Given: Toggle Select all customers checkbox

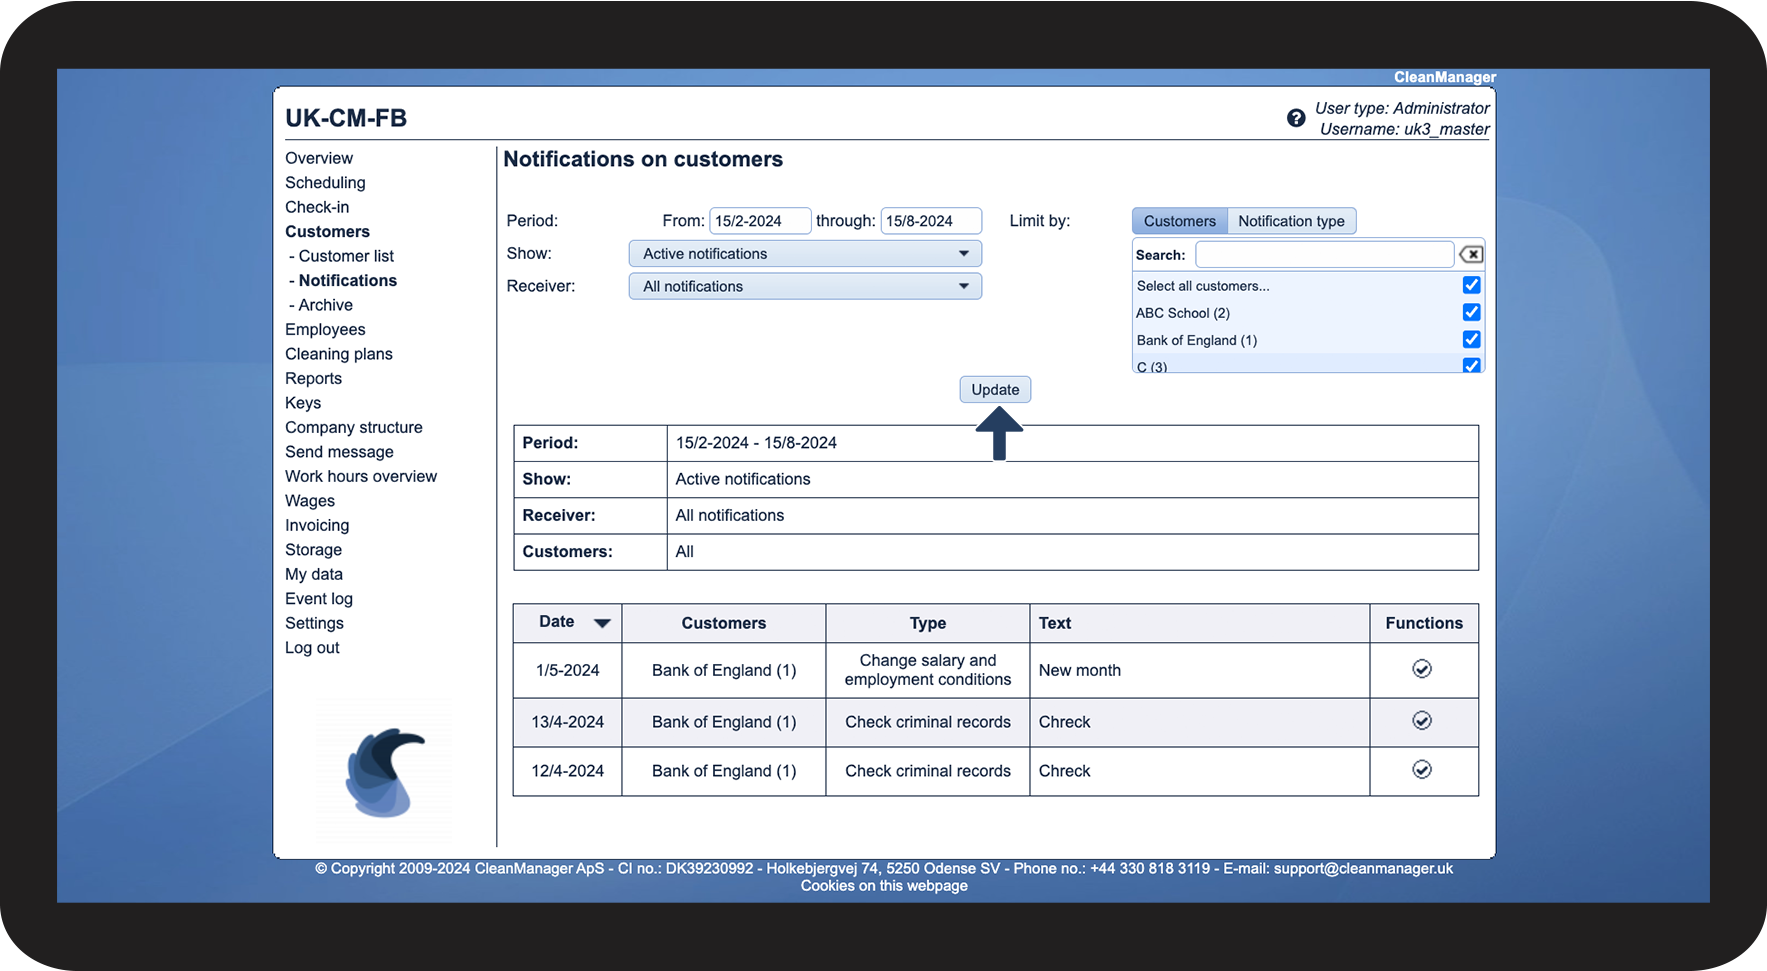Looking at the screenshot, I should 1471,285.
